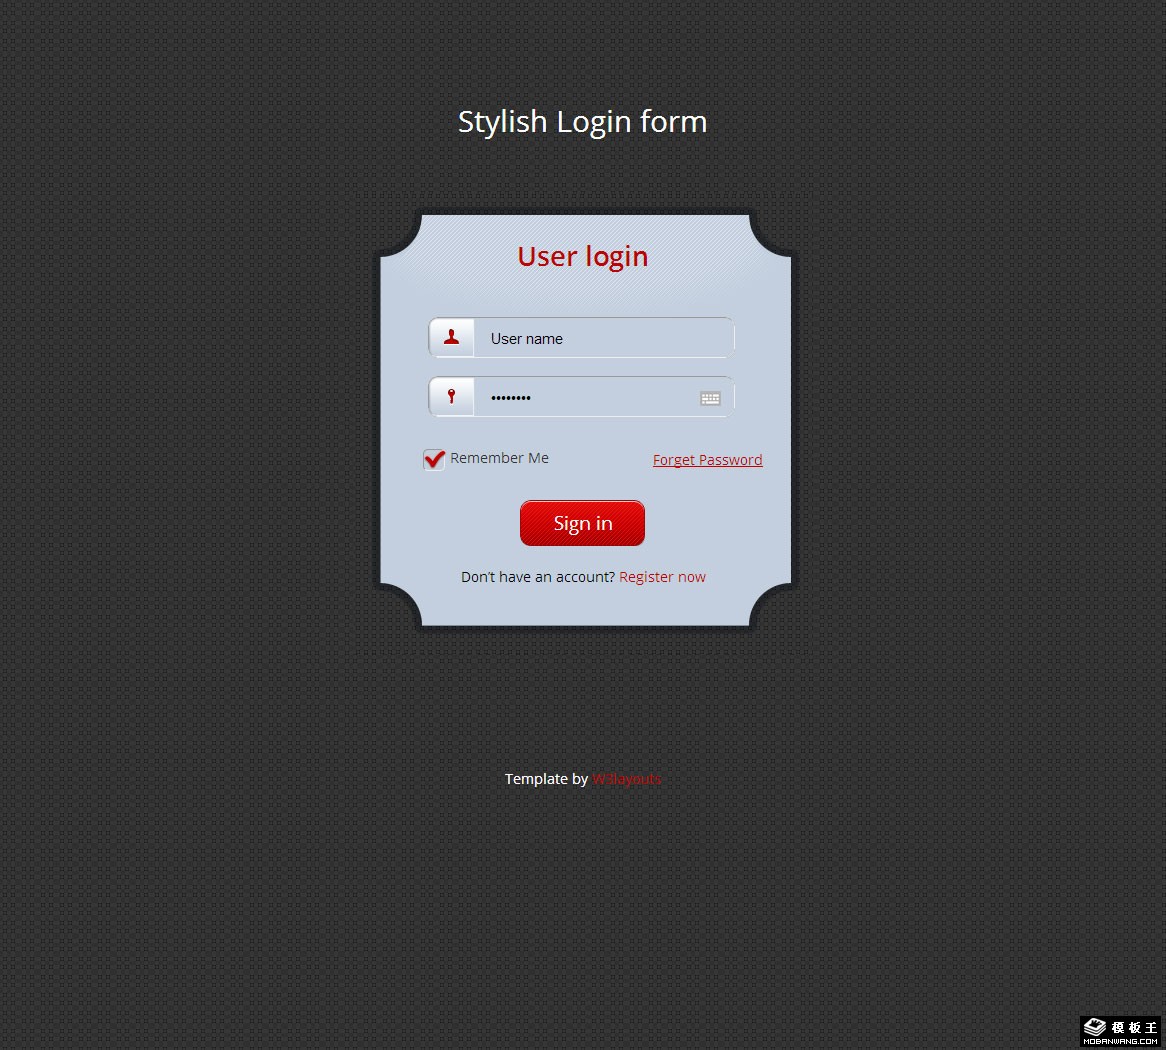Open the virtual keyboard icon in password field
1166x1050 pixels.
(x=710, y=398)
